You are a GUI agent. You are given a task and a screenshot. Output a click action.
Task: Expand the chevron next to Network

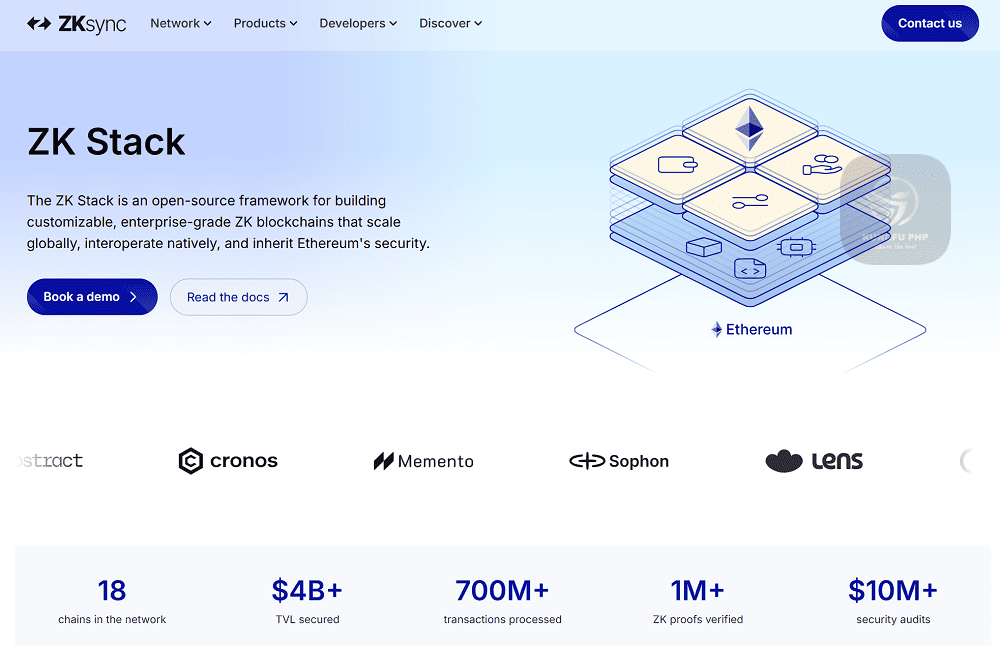click(x=207, y=24)
